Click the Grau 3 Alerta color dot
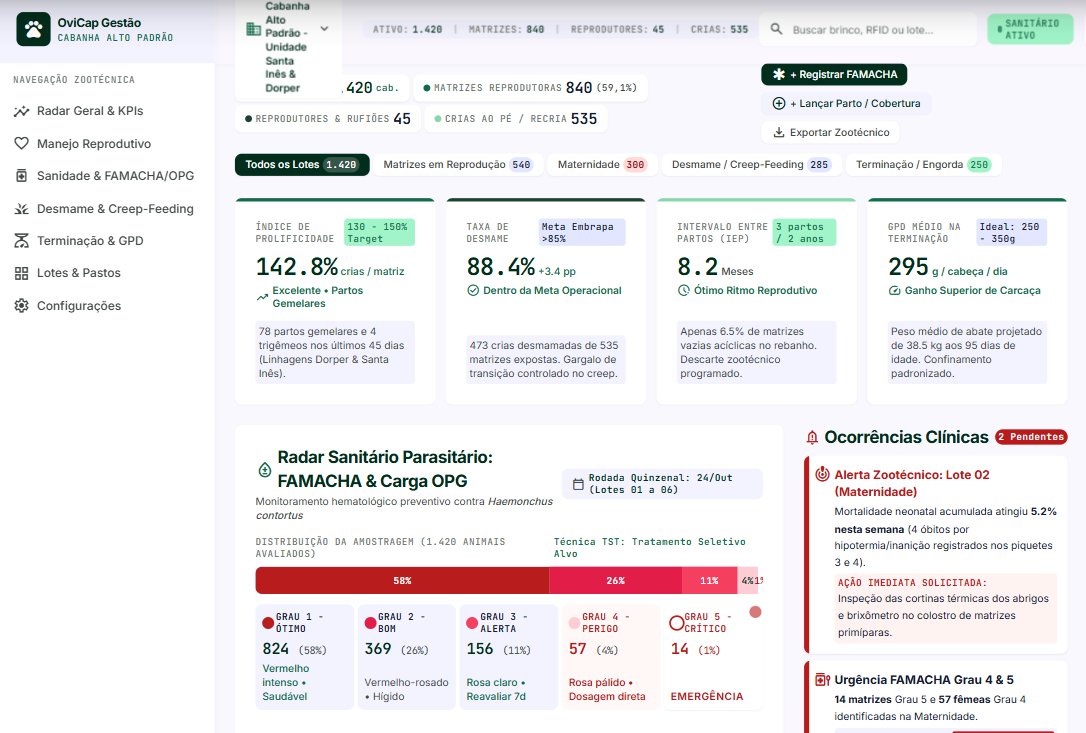The height and width of the screenshot is (733, 1086). 472,623
